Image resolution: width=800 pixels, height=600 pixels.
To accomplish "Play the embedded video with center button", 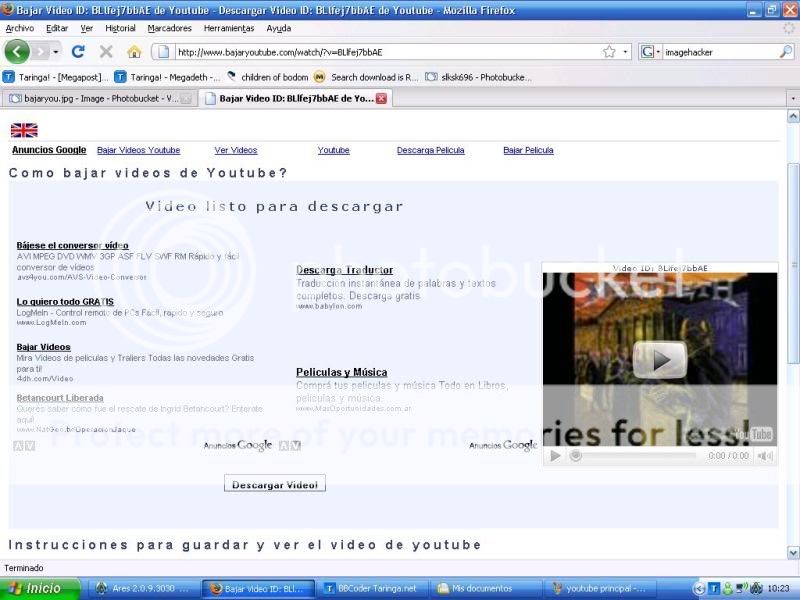I will click(x=660, y=360).
